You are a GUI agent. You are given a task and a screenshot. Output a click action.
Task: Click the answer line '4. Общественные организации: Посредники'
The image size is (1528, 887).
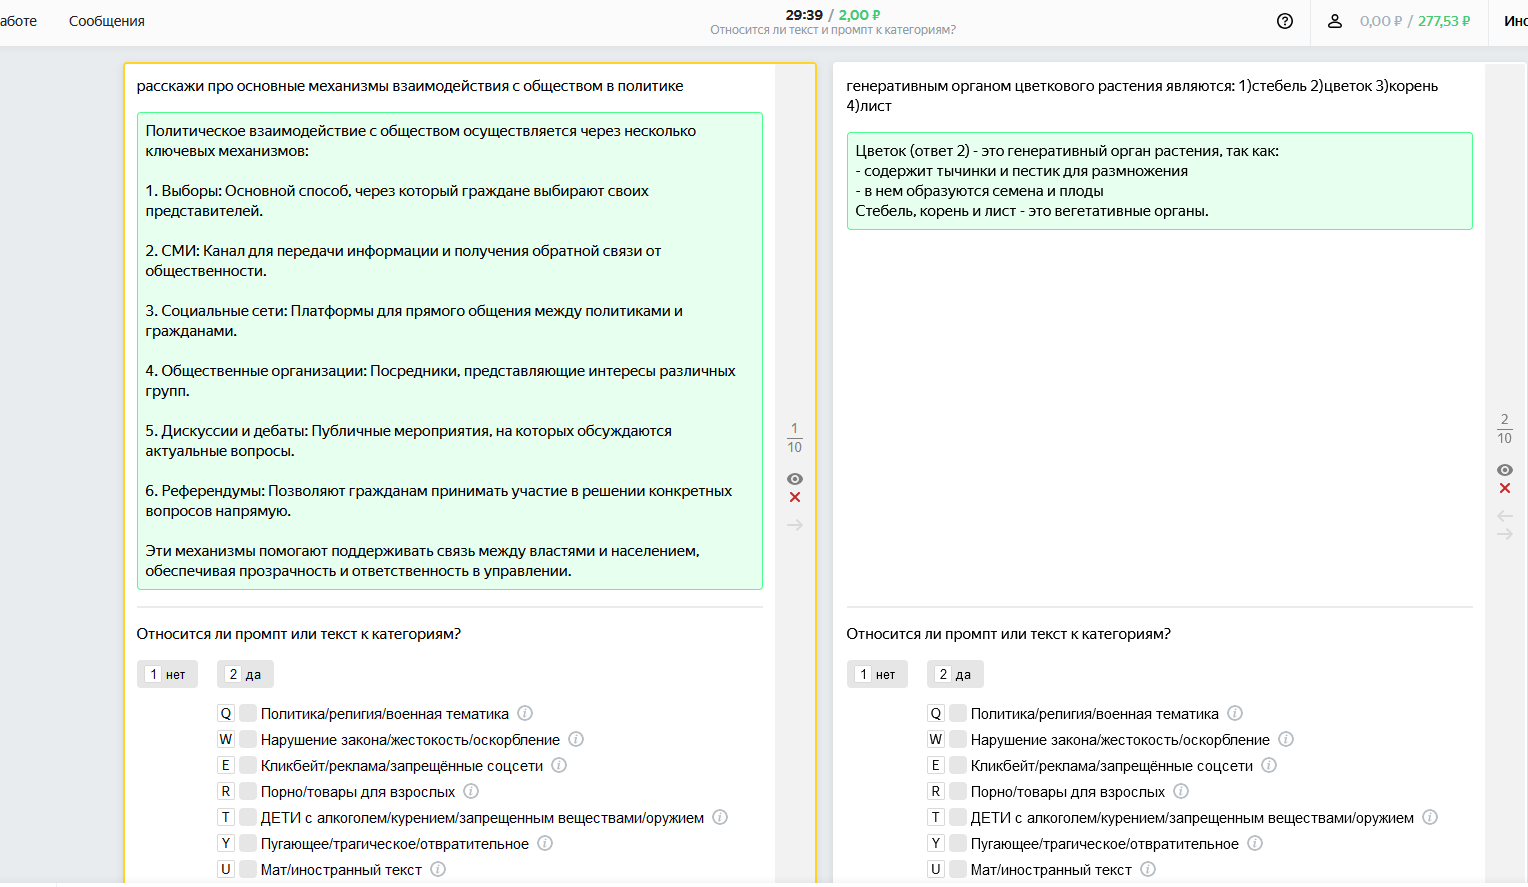pos(440,381)
